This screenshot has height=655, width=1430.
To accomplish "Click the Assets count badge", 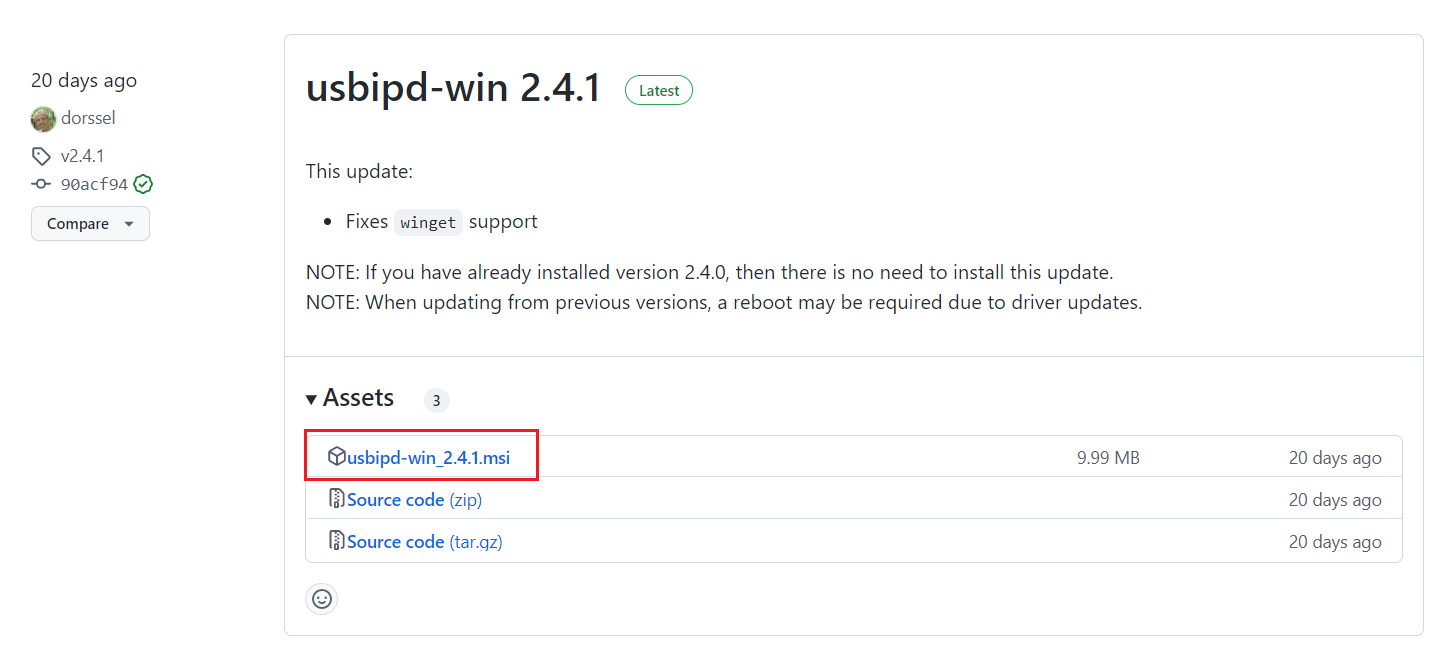I will click(x=436, y=400).
